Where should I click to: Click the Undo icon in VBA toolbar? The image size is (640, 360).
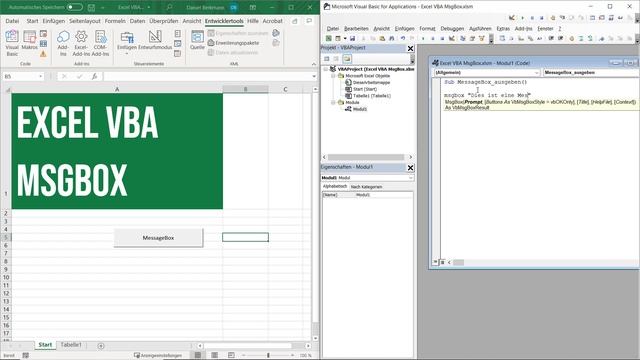403,38
